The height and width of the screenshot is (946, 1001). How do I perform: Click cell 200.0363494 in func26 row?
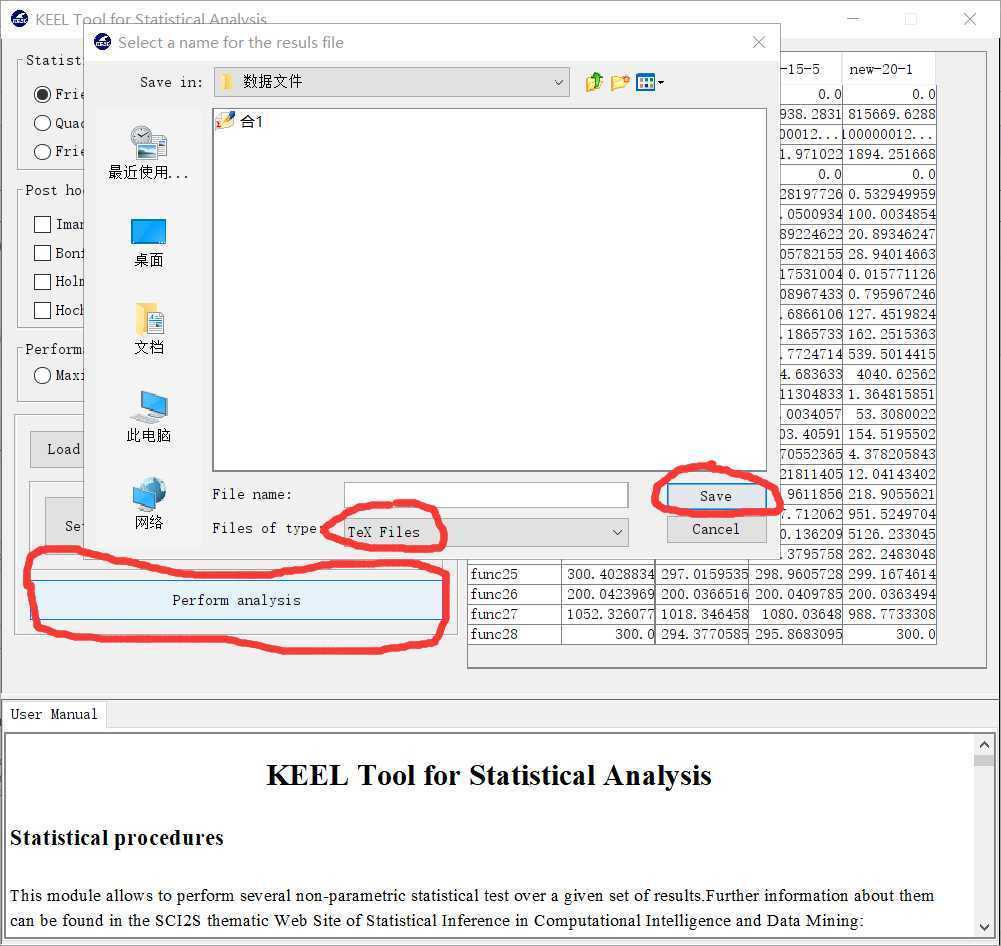(889, 594)
